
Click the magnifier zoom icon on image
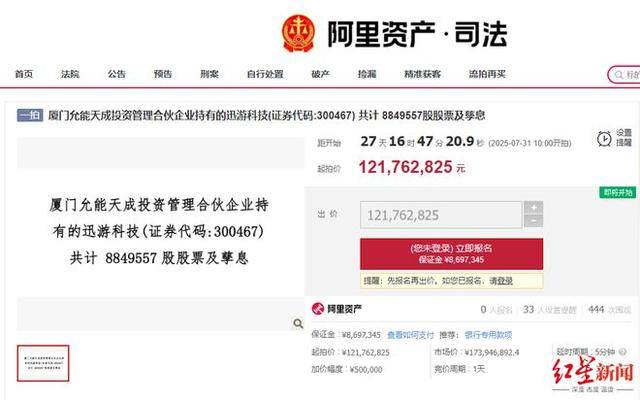[x=298, y=324]
